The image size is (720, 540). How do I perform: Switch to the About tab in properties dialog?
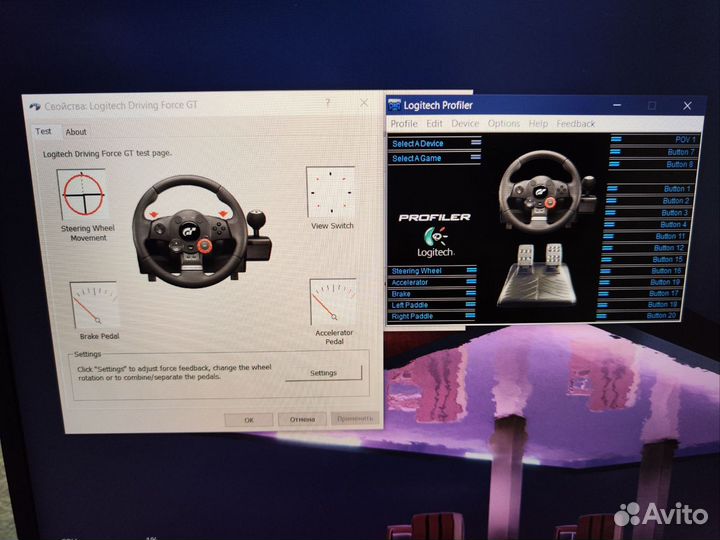pyautogui.click(x=76, y=132)
